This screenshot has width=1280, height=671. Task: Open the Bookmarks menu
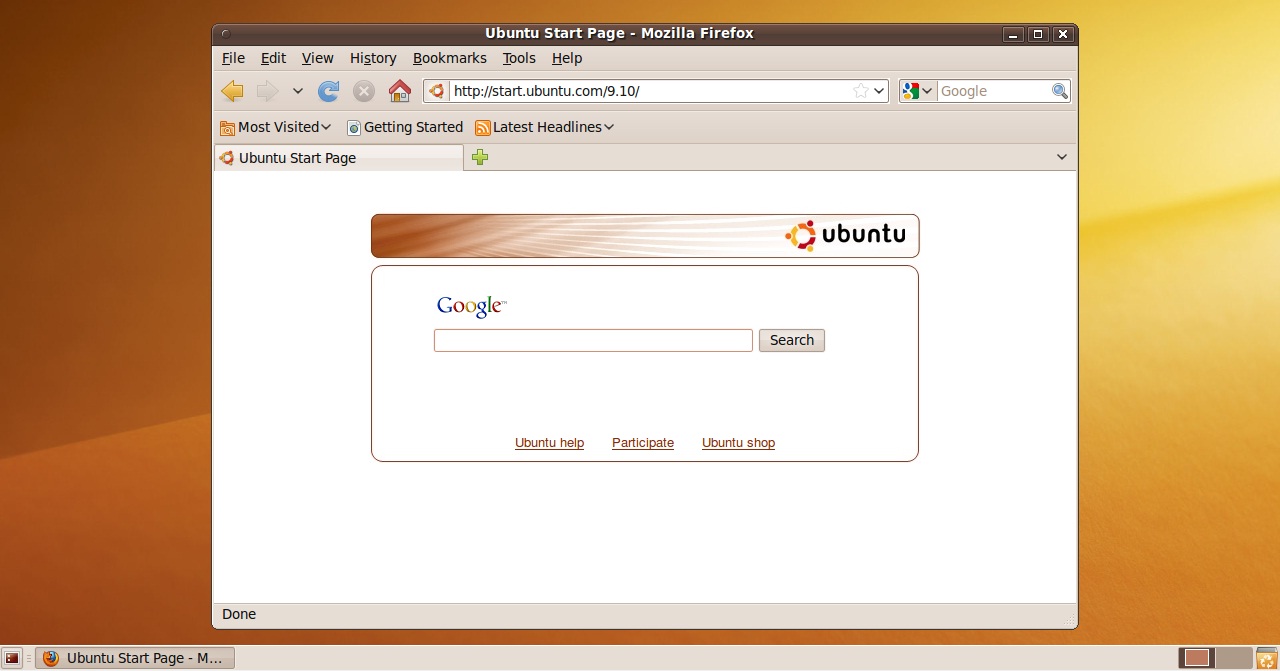[x=450, y=58]
